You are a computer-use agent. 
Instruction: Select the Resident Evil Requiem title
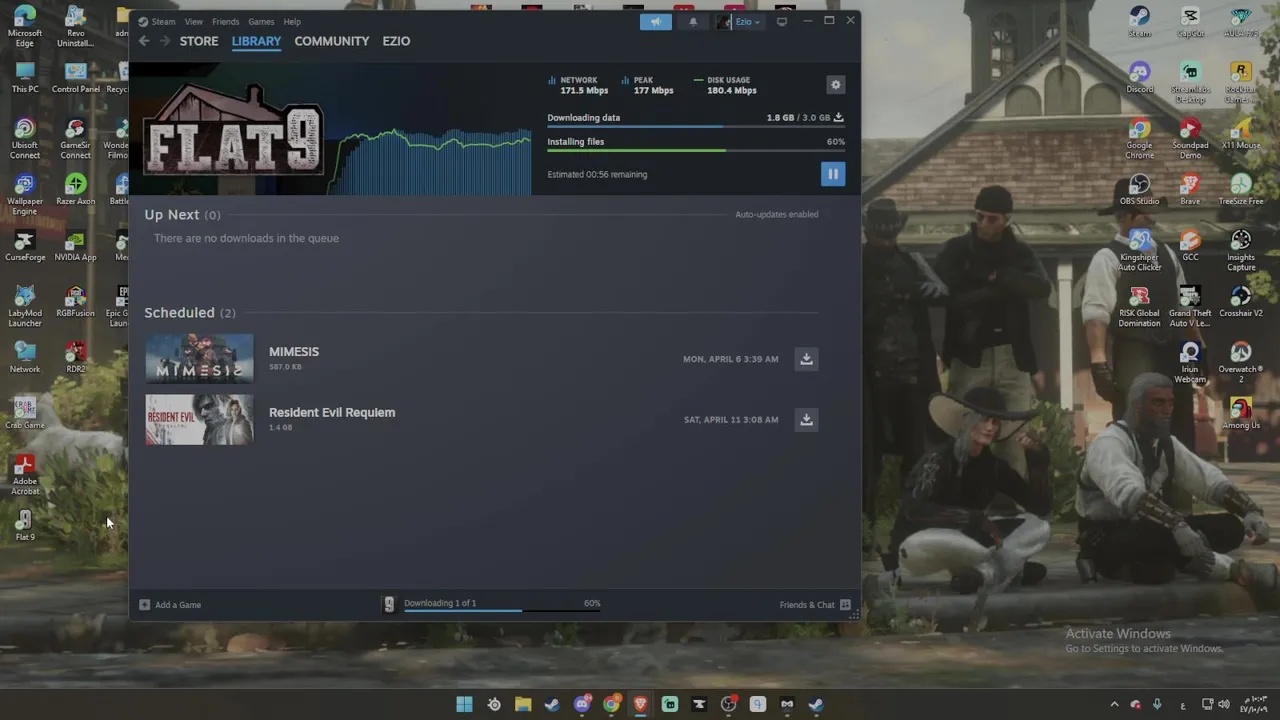332,412
